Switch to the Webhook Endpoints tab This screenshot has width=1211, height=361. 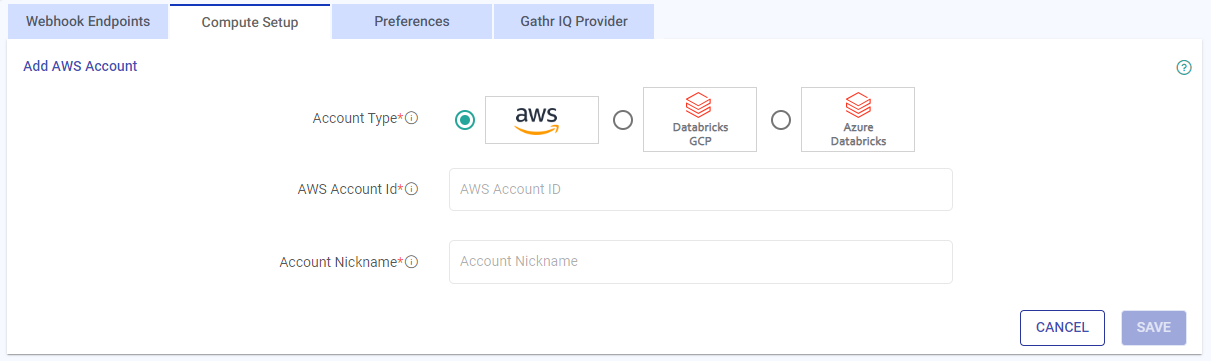88,21
